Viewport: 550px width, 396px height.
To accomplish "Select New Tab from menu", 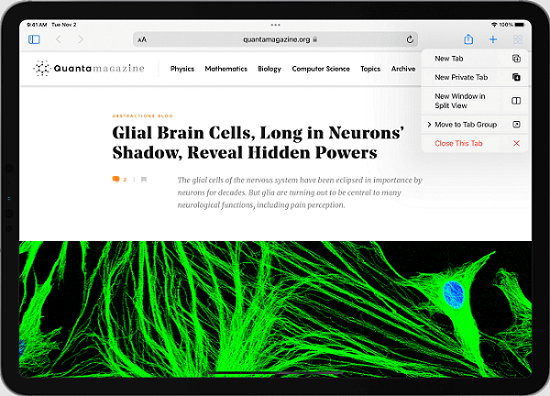I will pyautogui.click(x=475, y=59).
